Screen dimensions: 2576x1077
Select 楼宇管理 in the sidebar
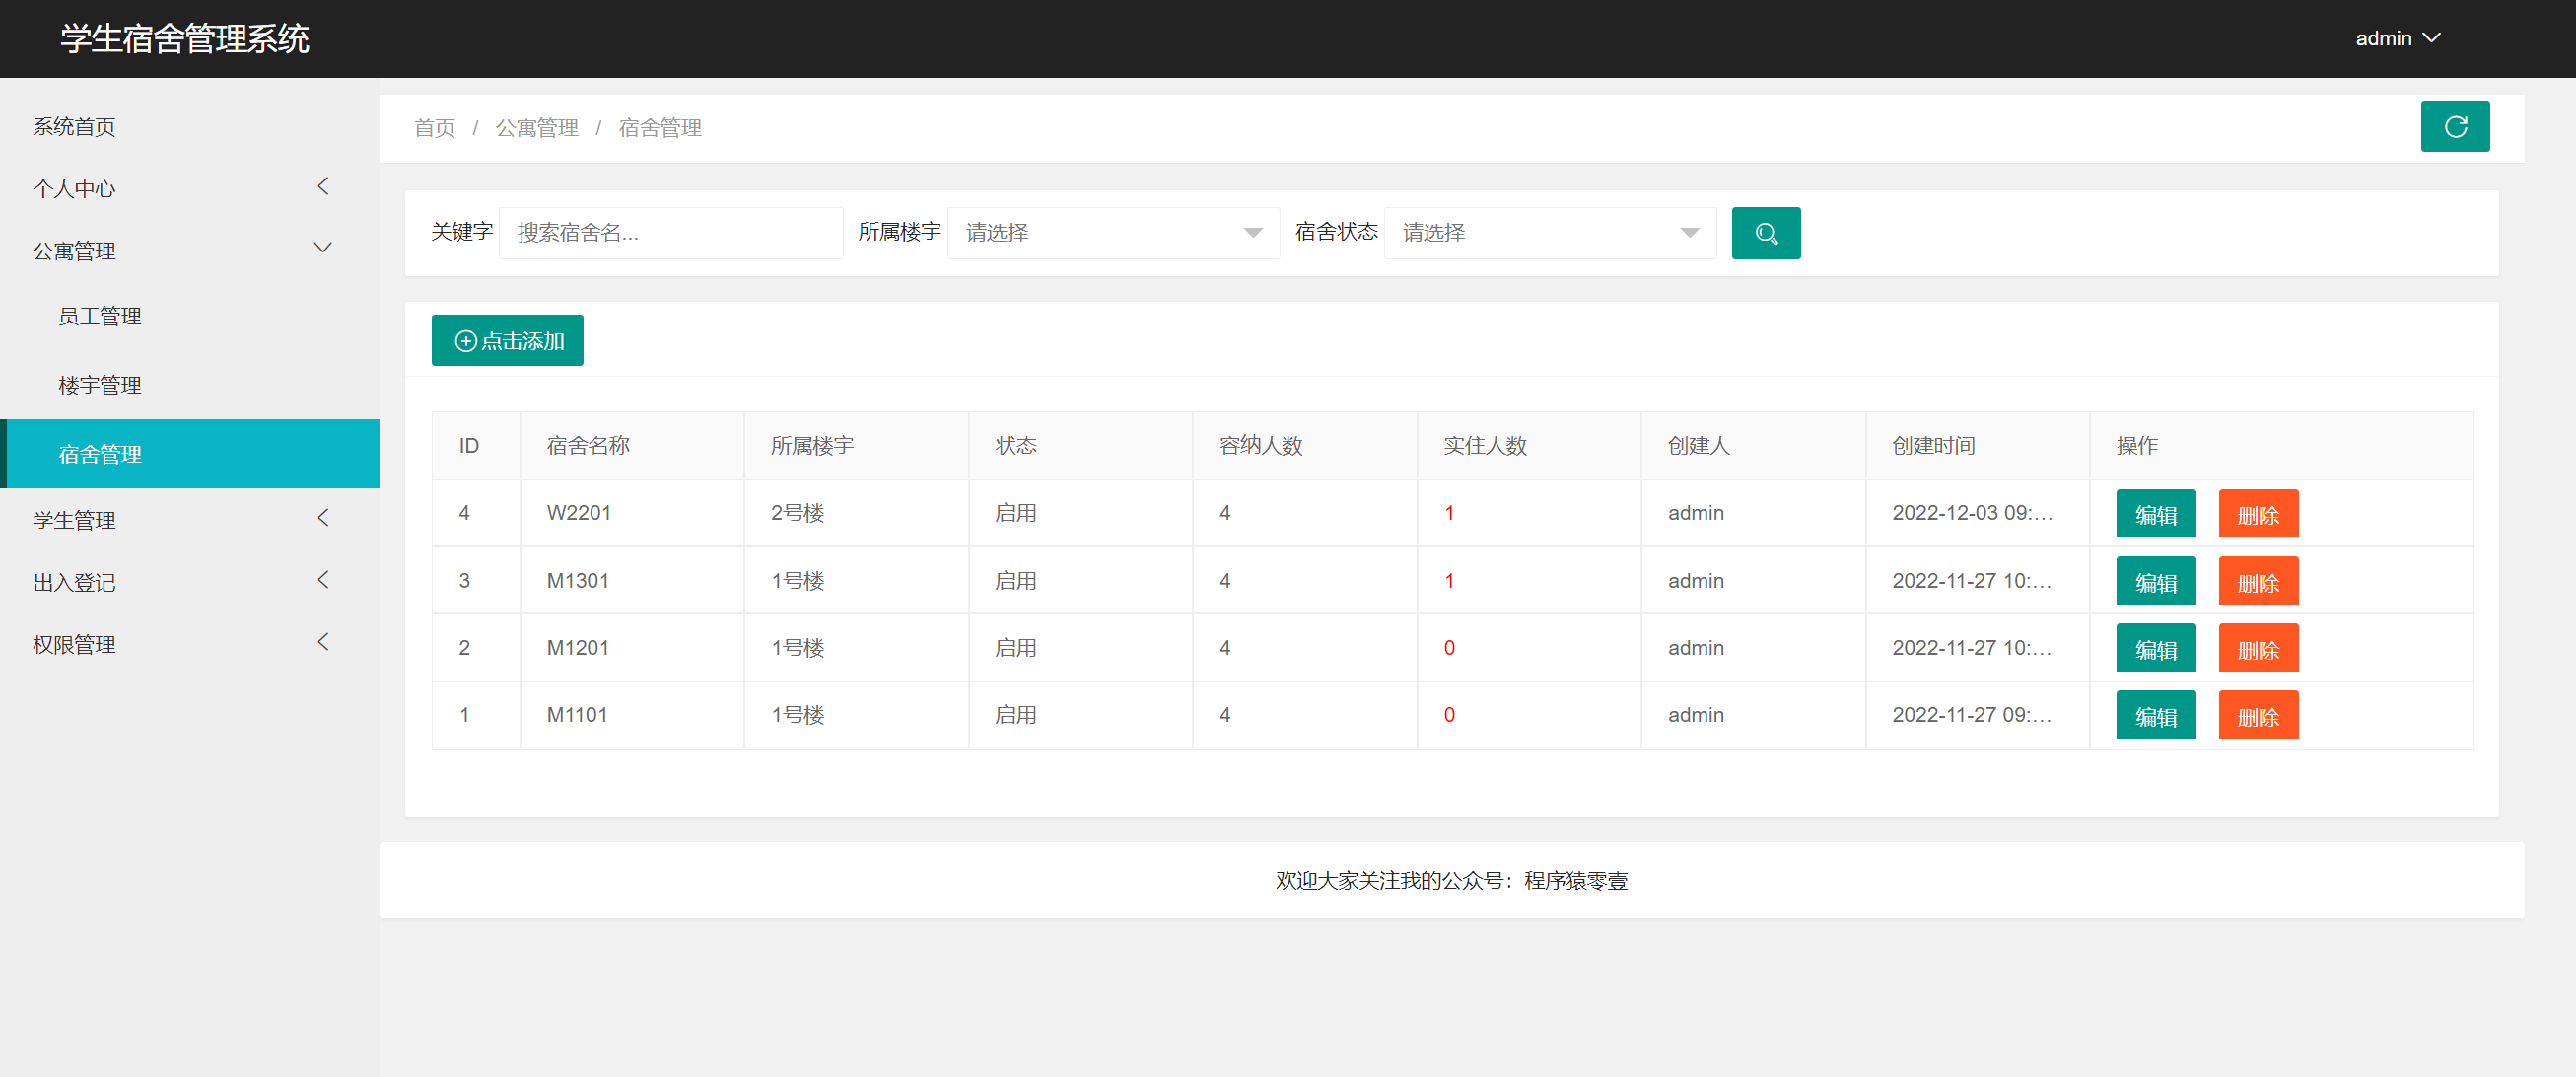point(100,385)
